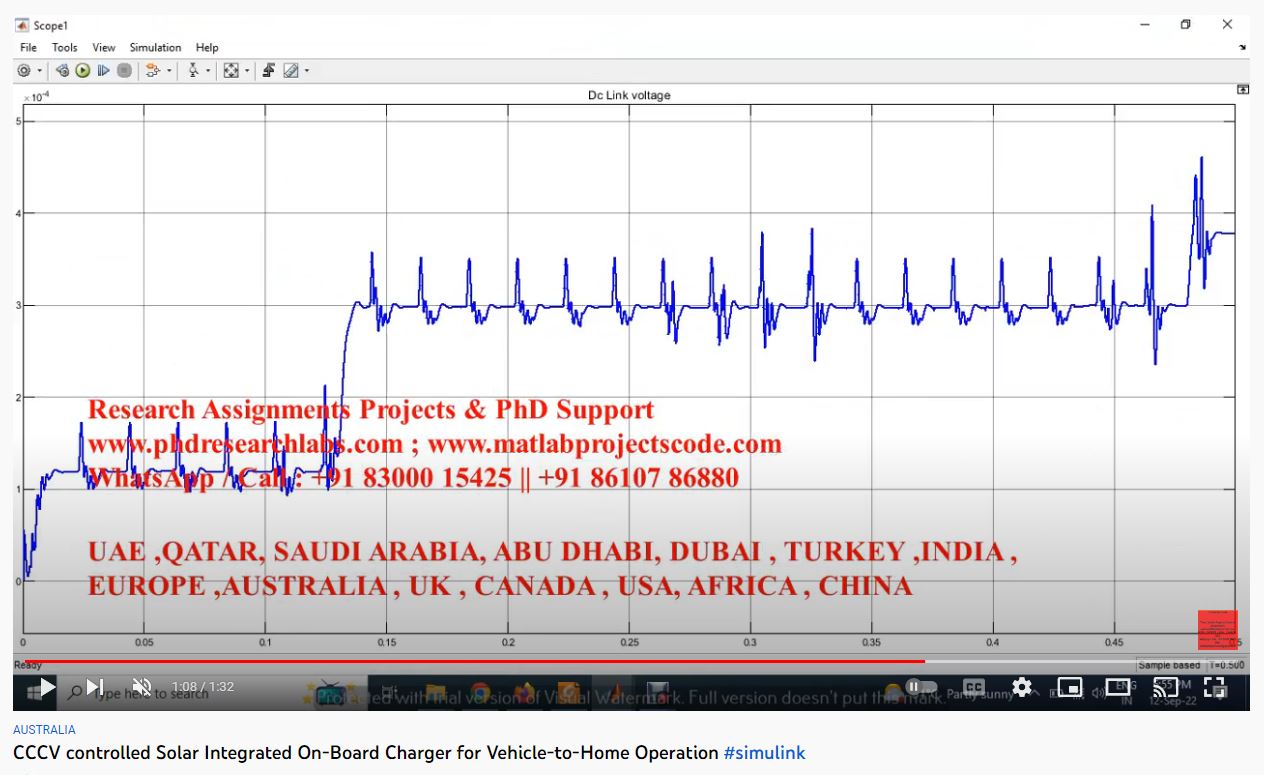Open the AUSTRALIA category link
Screen dimensions: 1264x775
[44, 730]
